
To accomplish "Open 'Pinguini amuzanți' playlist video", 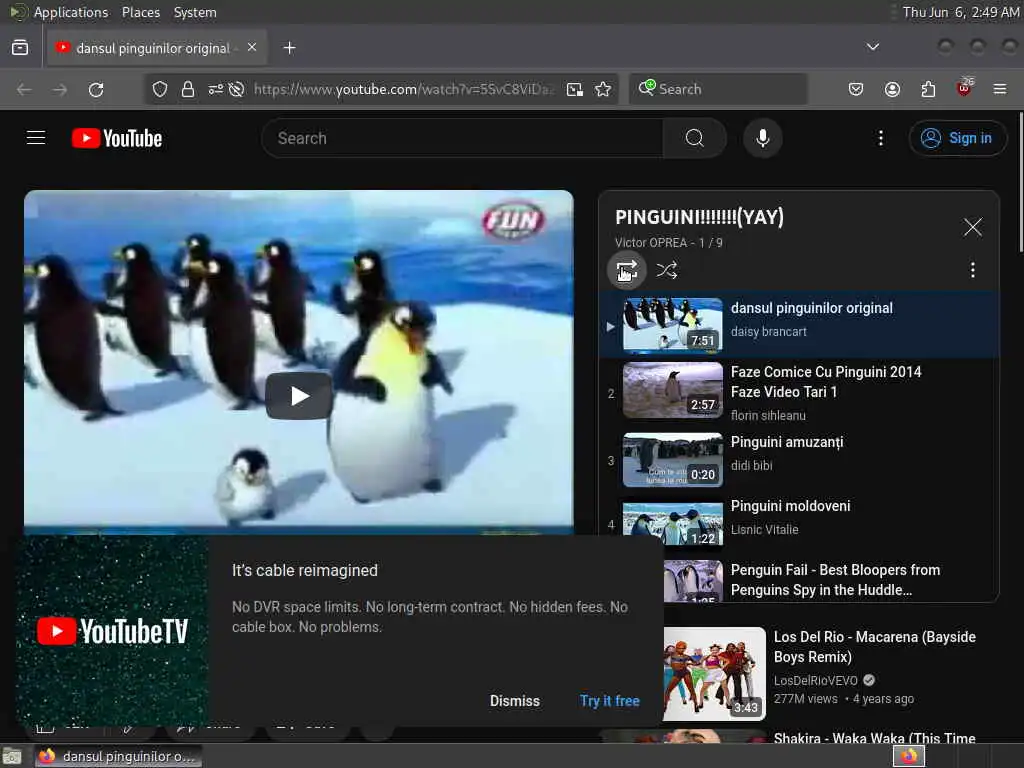I will click(x=787, y=442).
